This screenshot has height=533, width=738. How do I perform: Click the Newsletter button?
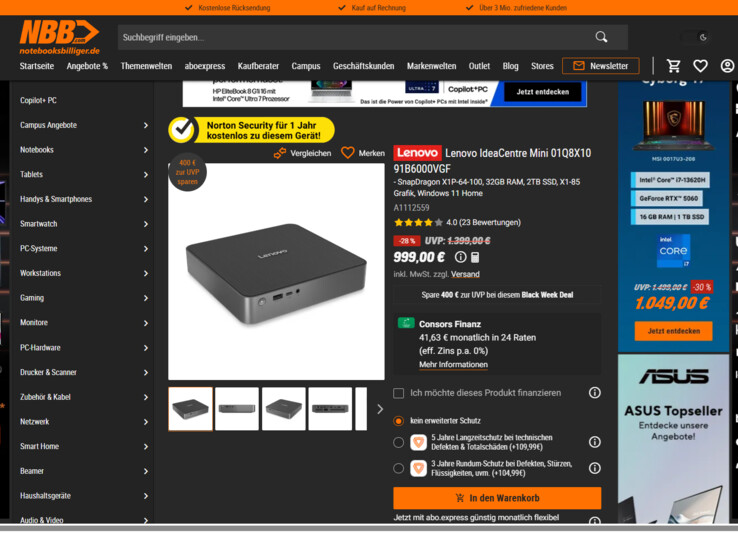coord(601,66)
